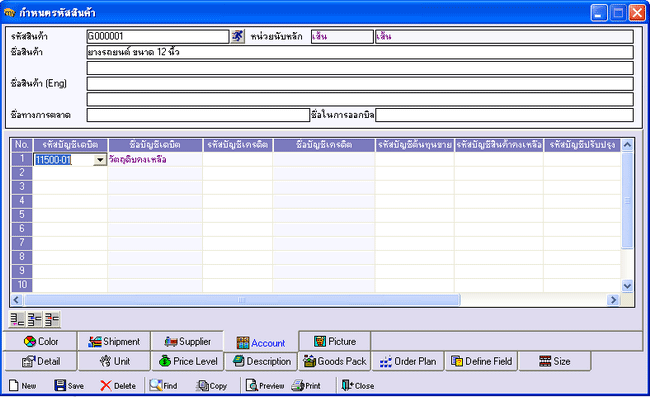The image size is (650, 397).
Task: Click the first row-insert icon under the grid
Action: [17, 320]
